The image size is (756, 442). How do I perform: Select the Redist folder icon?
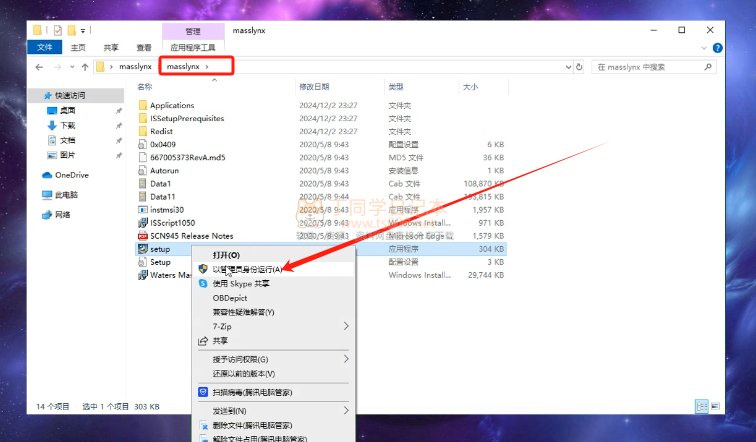point(143,131)
